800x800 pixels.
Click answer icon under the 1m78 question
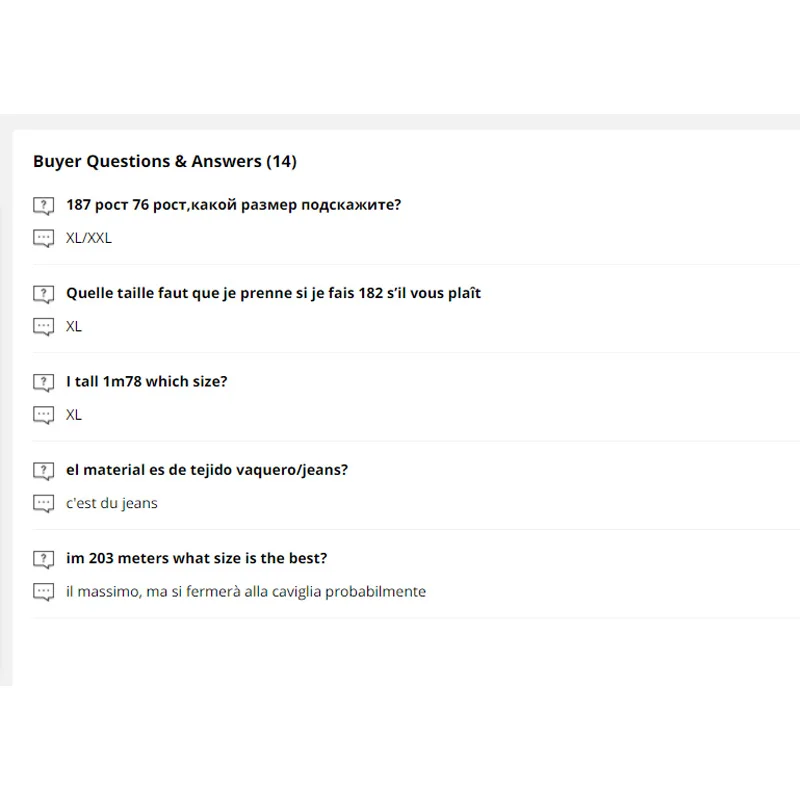point(43,415)
